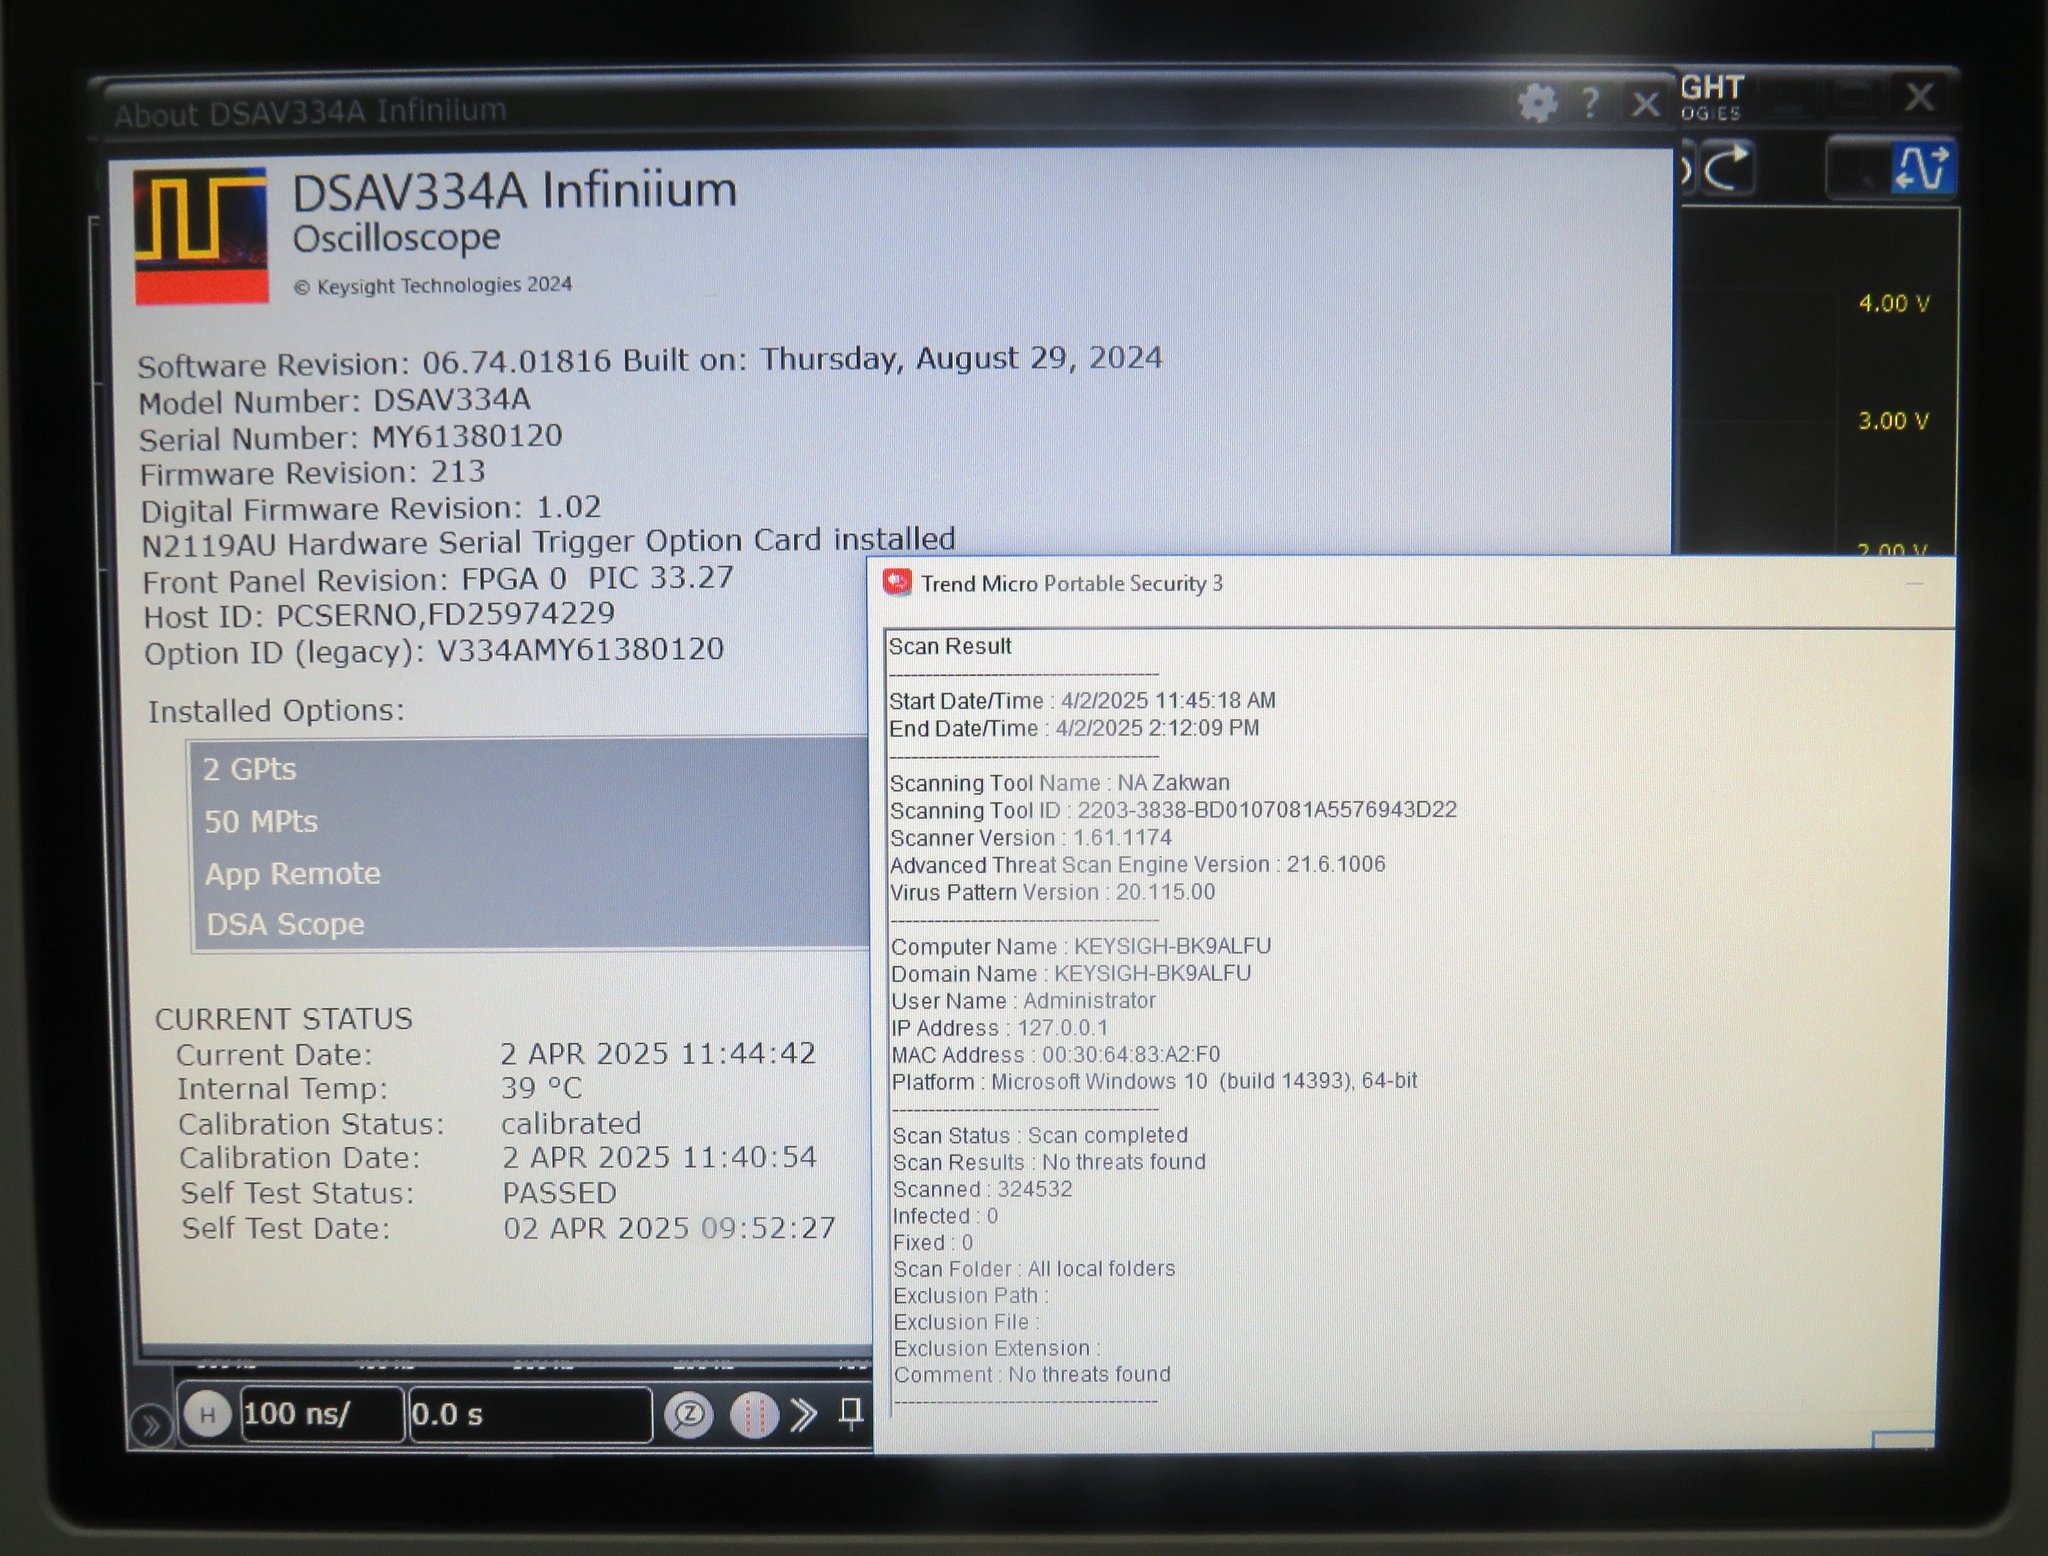This screenshot has width=2048, height=1556.
Task: Click MAC Address 00:30:64:83:A2:F0 line
Action: 1056,1055
